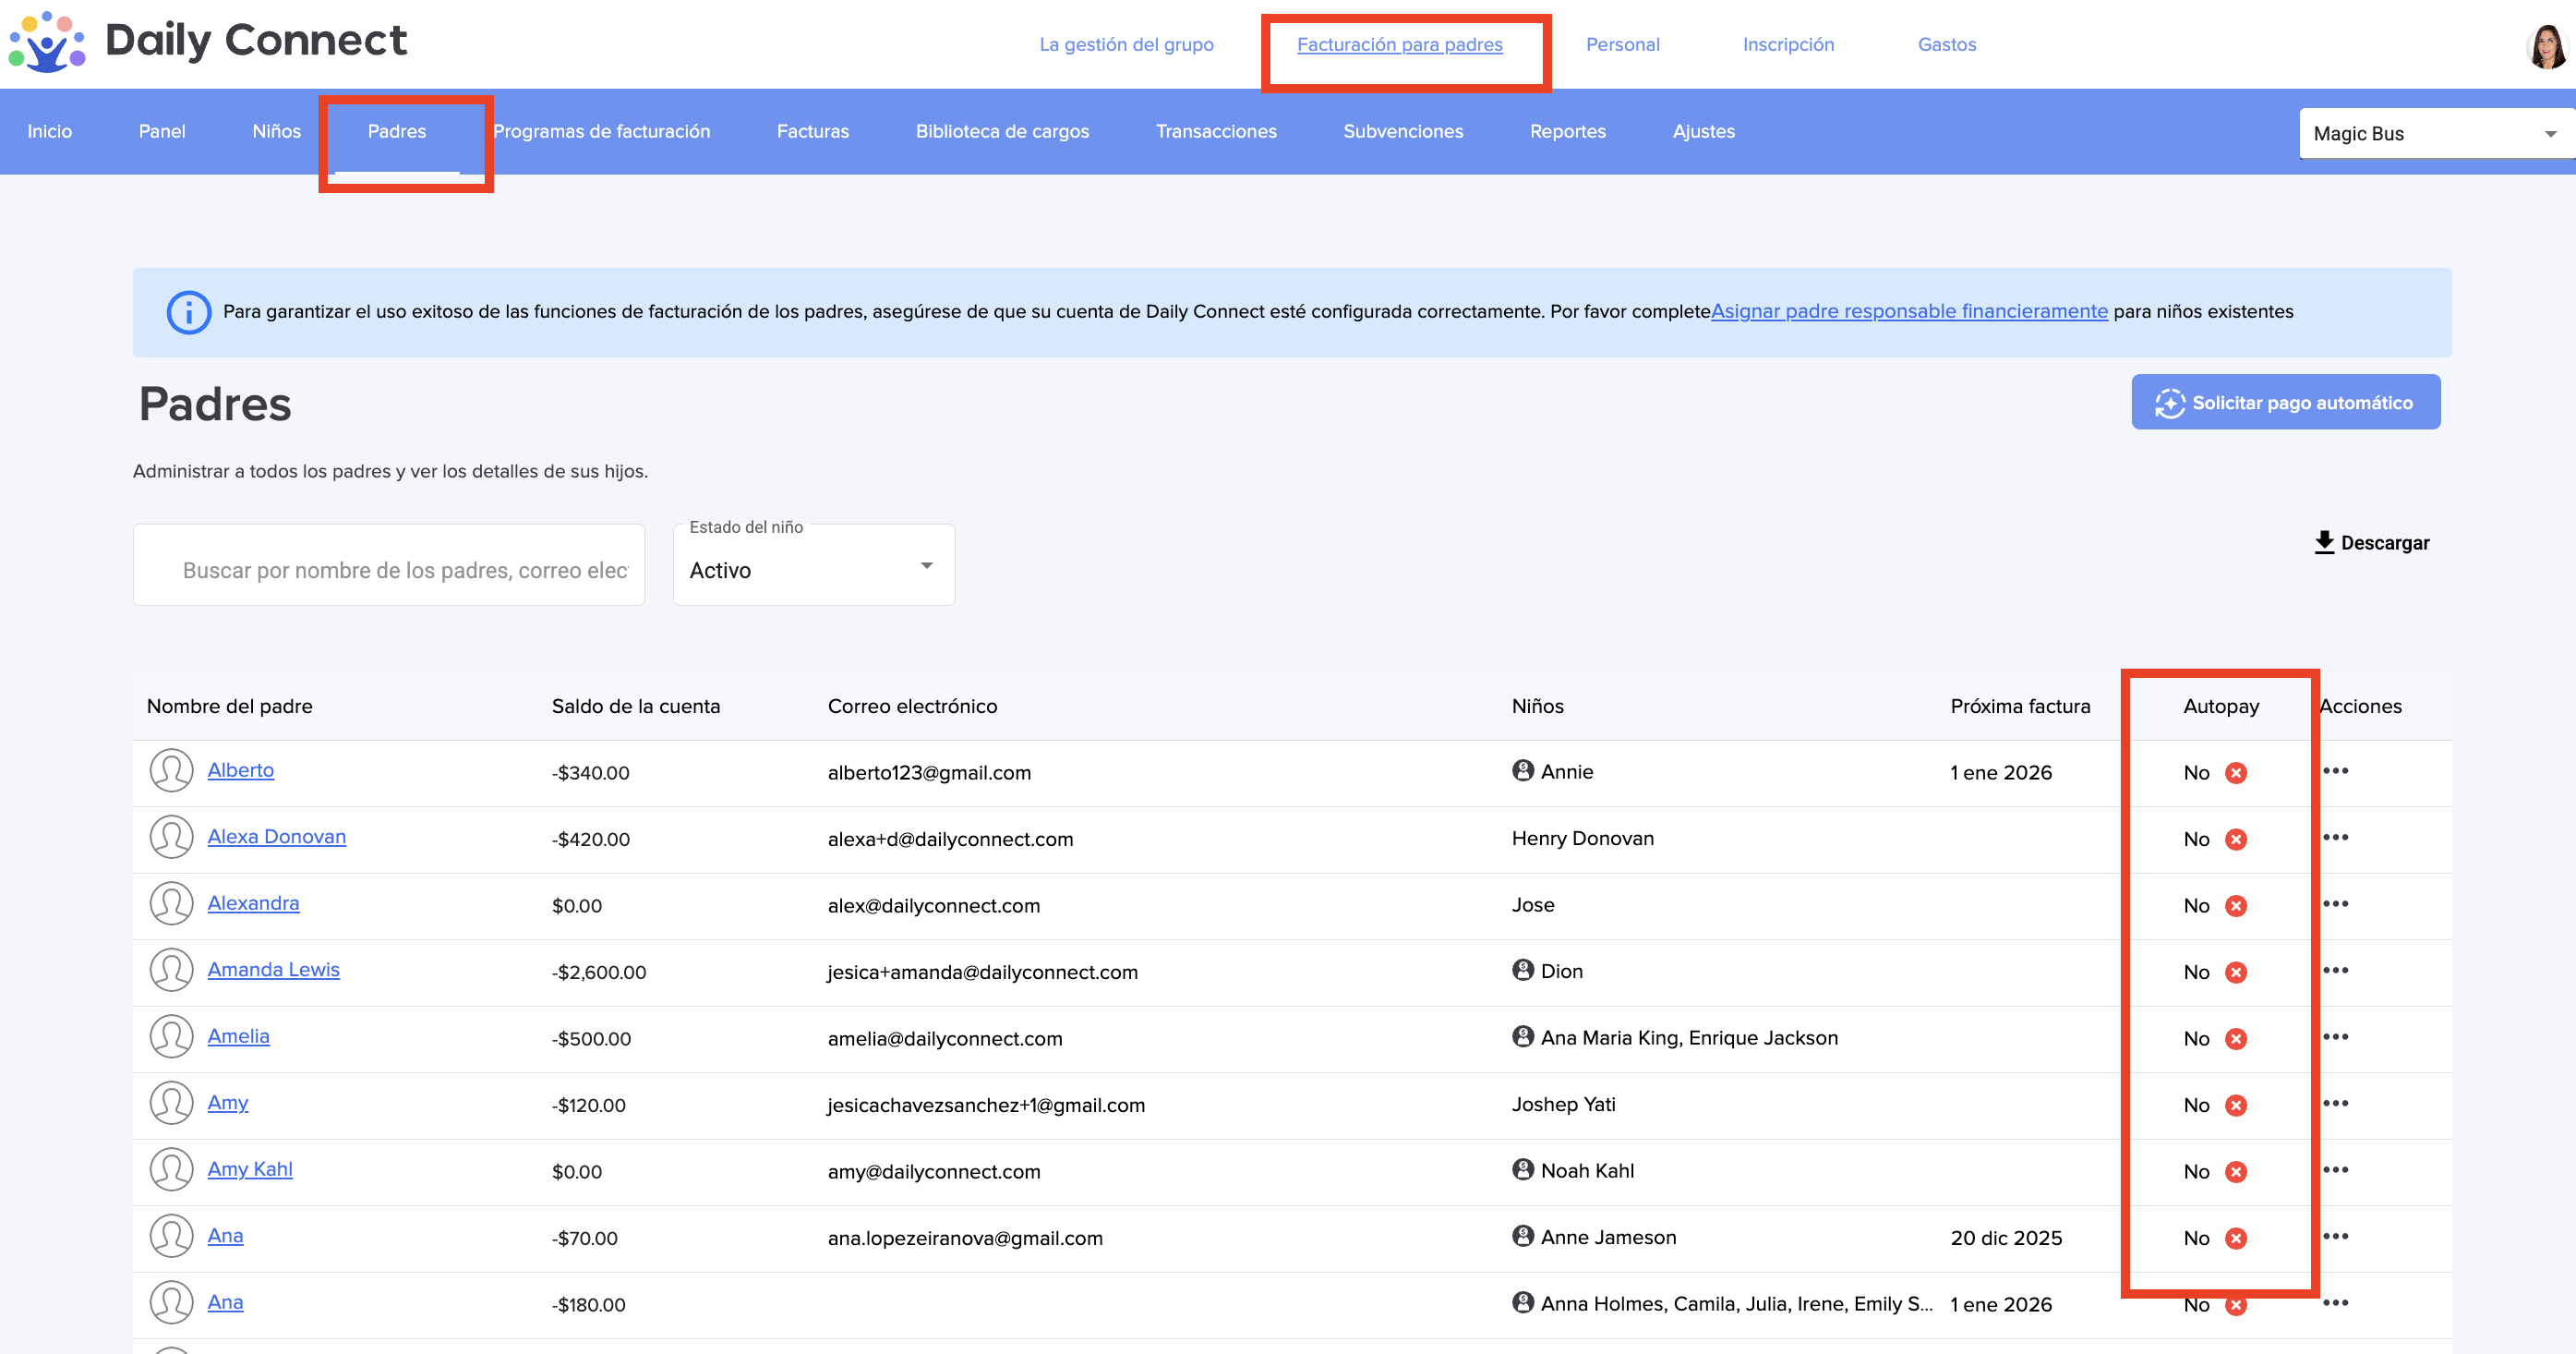Open three-dot actions for Amy Kahl
The width and height of the screenshot is (2576, 1354).
2335,1170
